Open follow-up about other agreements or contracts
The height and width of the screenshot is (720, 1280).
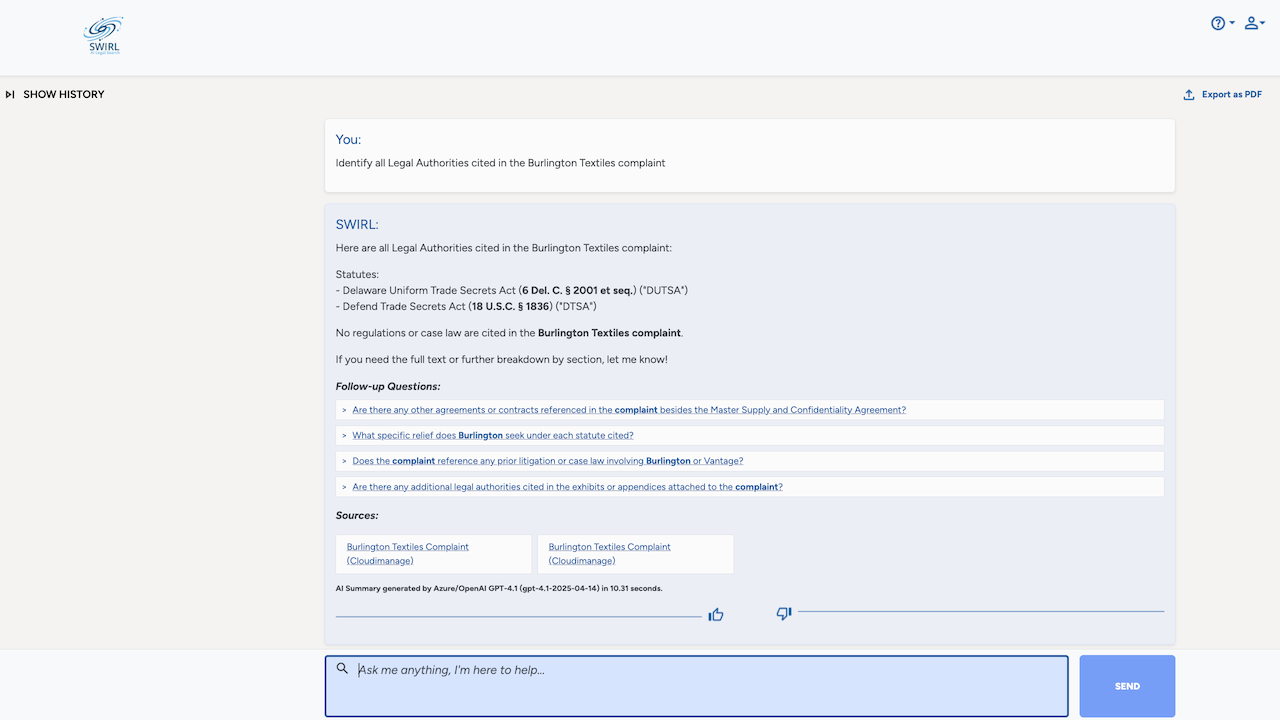pos(629,410)
